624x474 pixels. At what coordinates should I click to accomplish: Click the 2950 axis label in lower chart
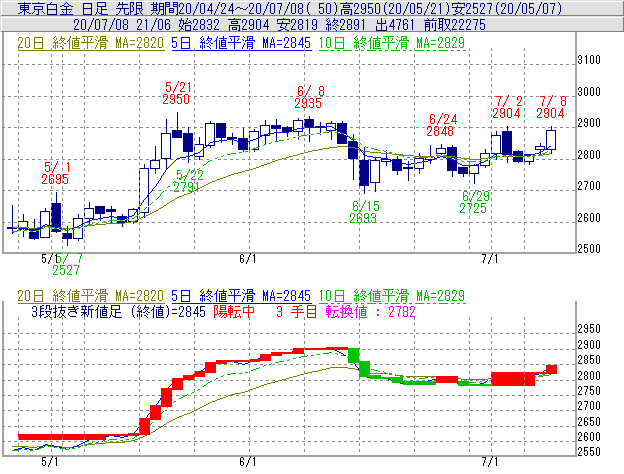click(x=589, y=329)
